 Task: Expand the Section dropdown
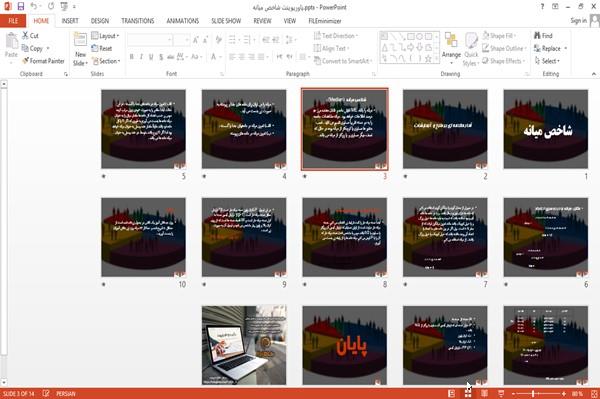pos(106,61)
